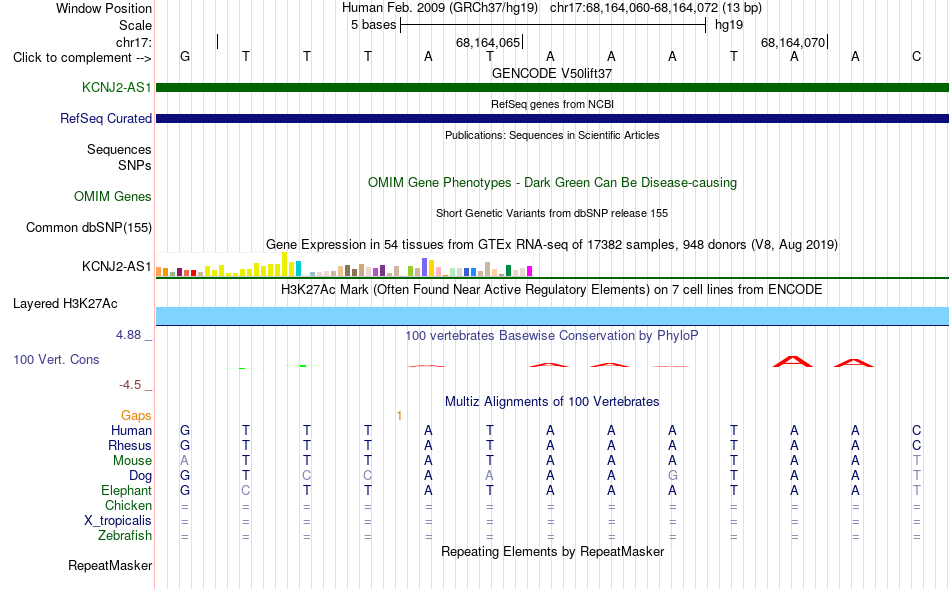
Task: Select the Human species label
Action: (131, 430)
